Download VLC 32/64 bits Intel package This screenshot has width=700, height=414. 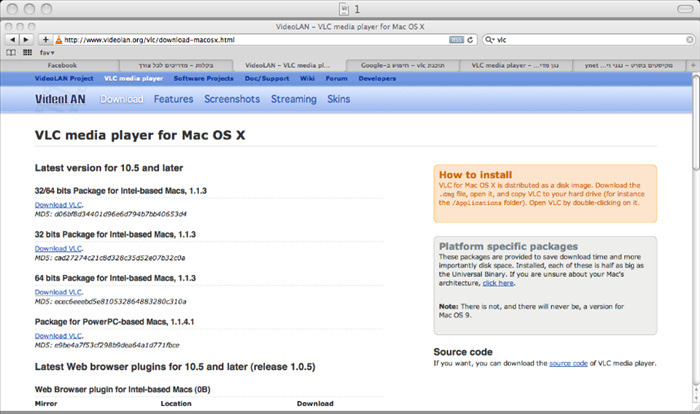[58, 205]
